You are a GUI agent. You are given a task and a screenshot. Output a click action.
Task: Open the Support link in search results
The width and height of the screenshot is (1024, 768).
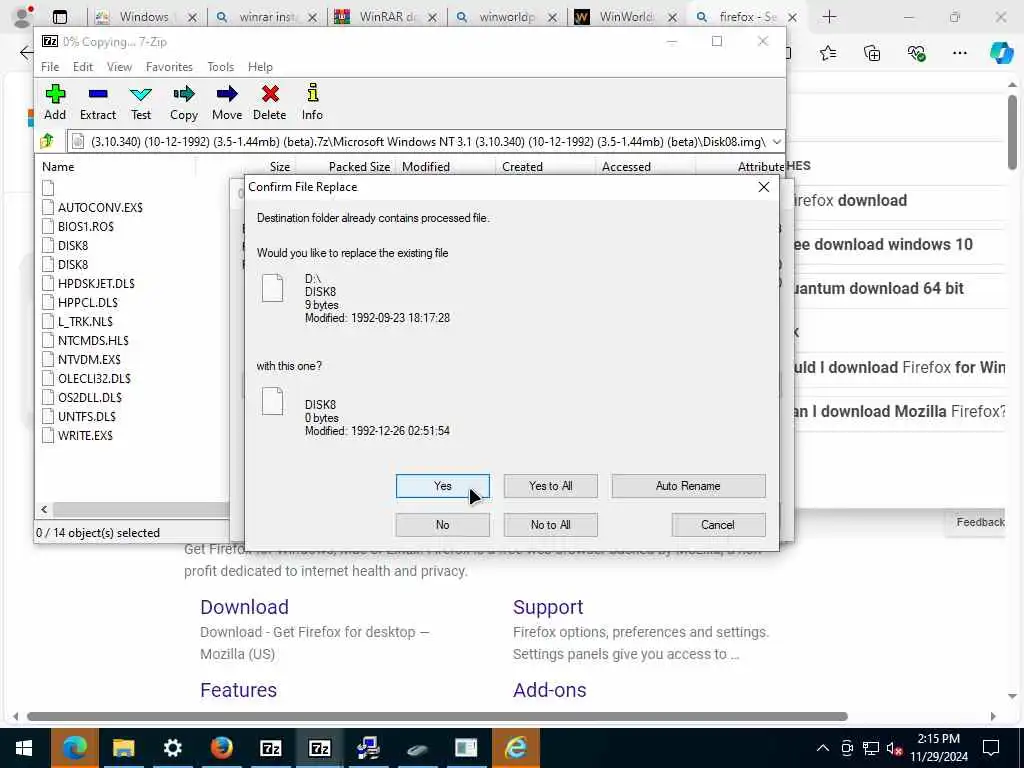point(548,607)
